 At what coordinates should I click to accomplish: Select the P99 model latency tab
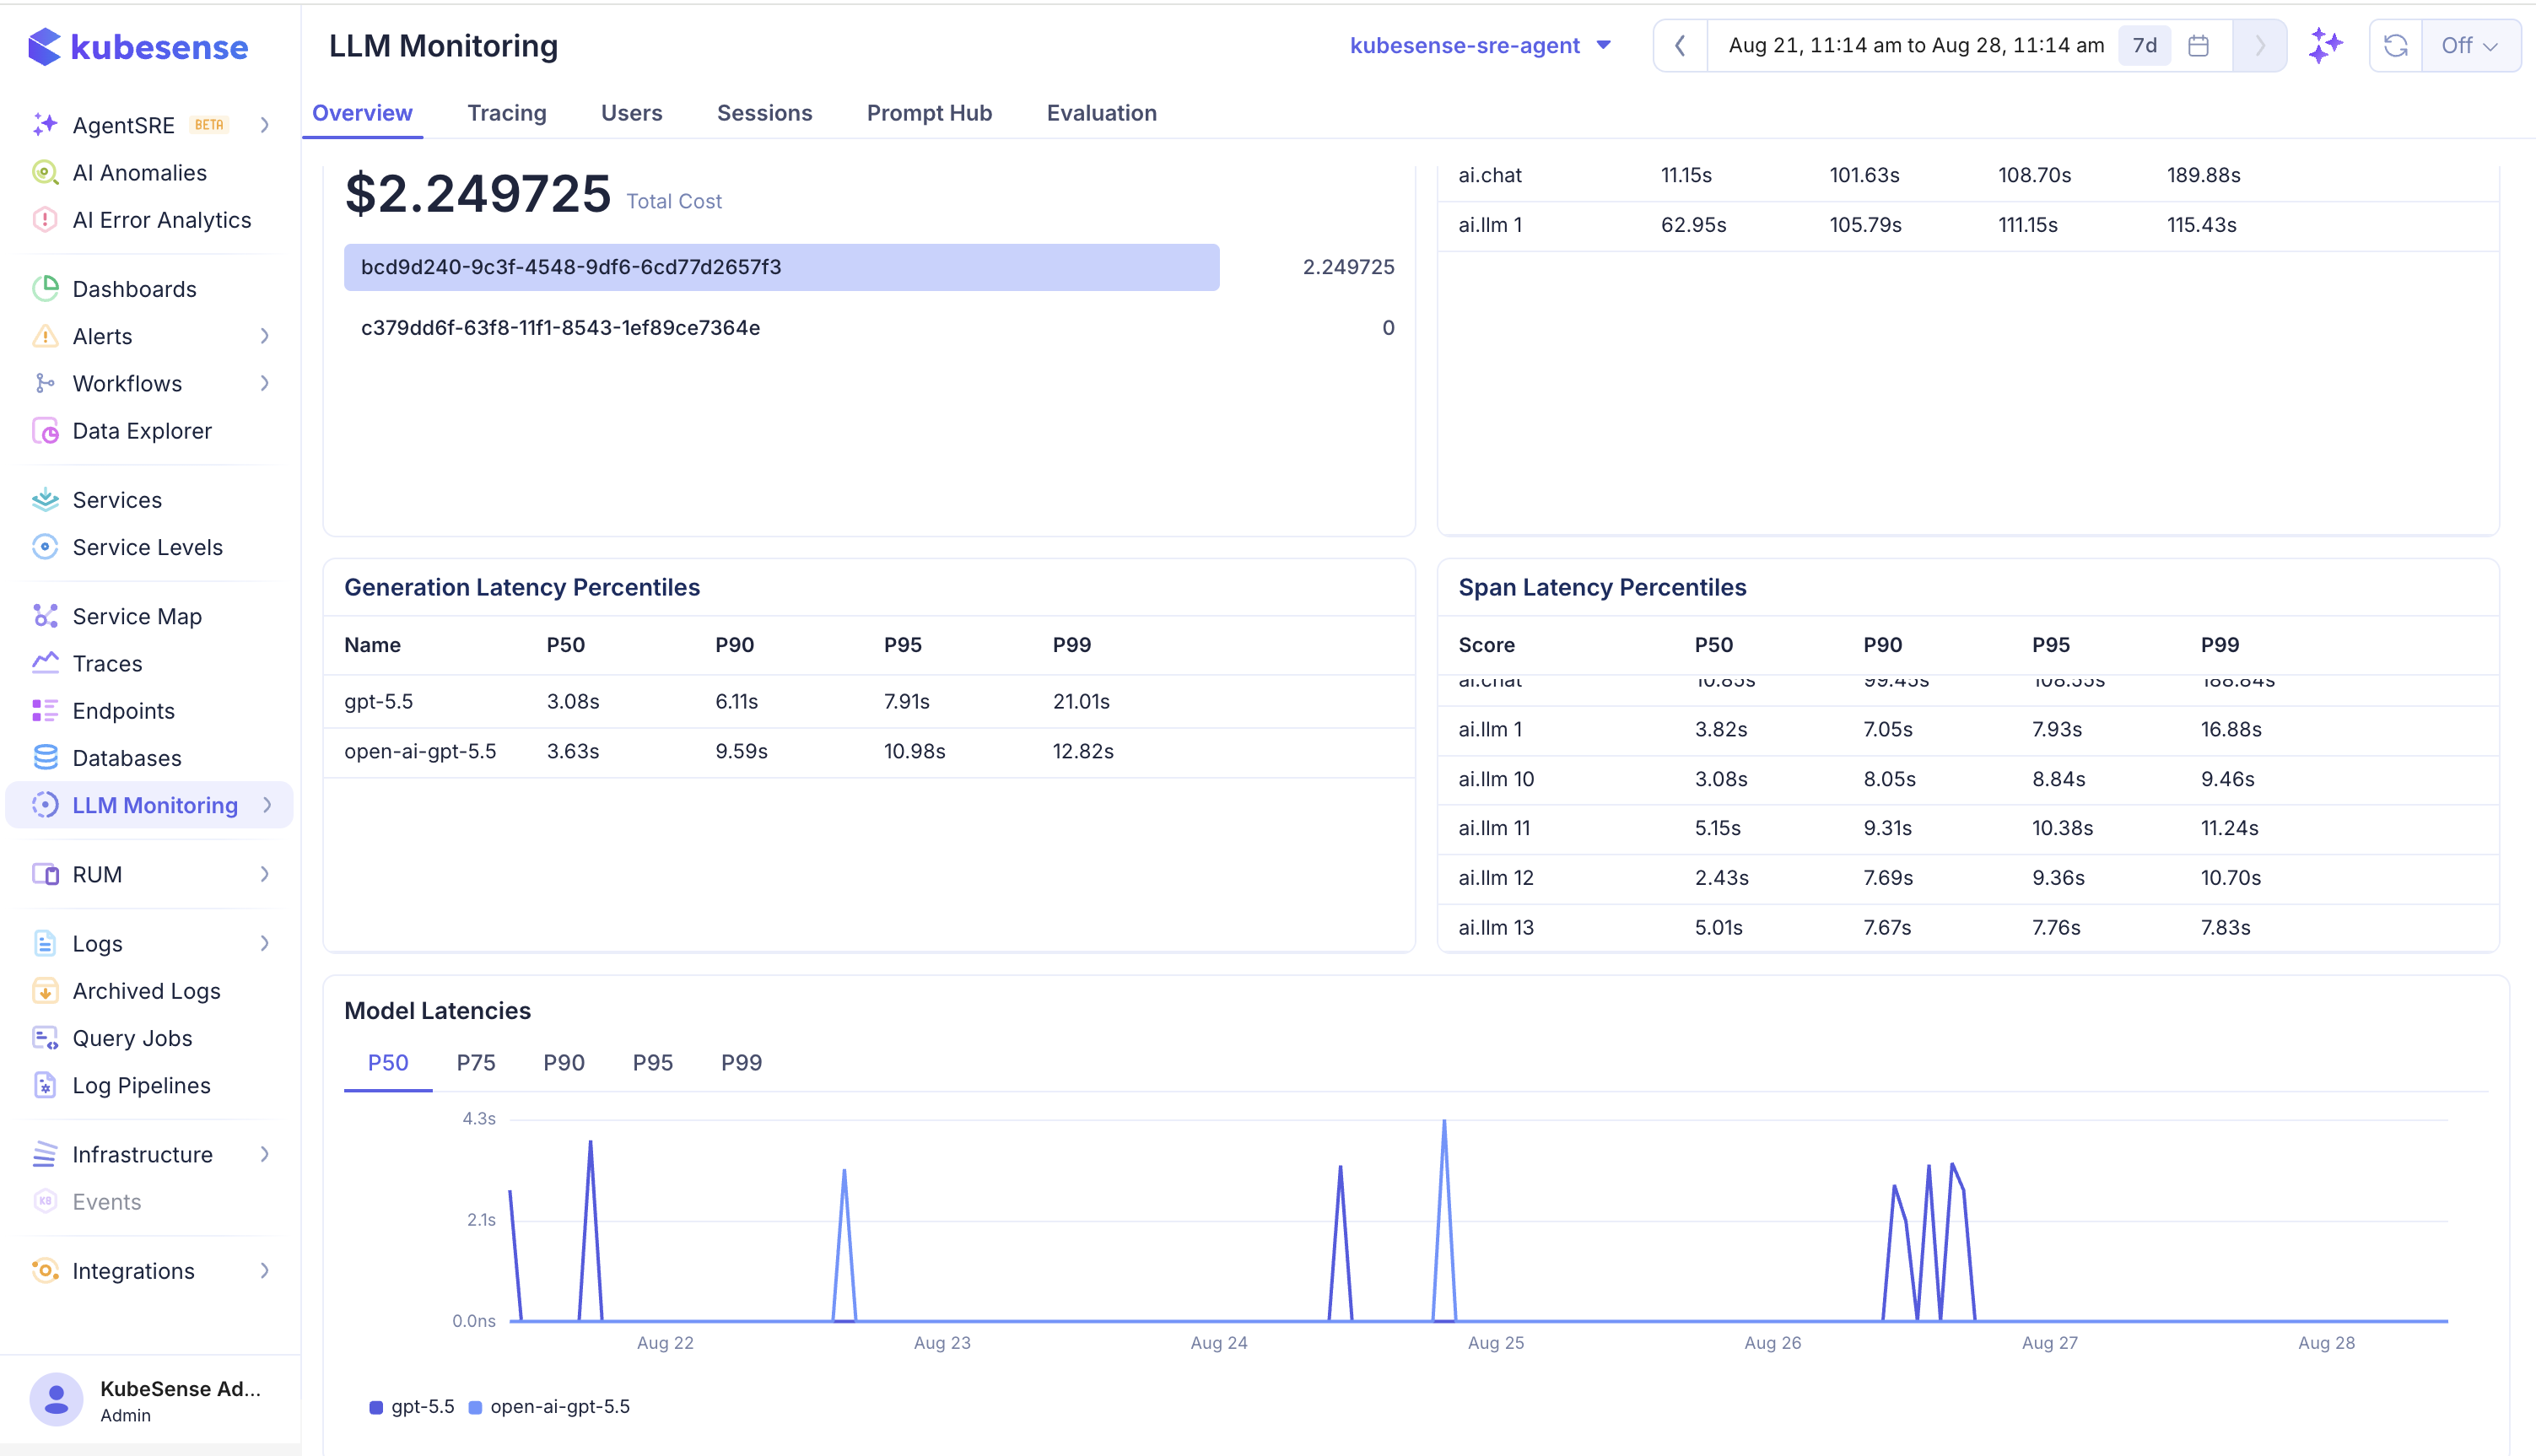tap(741, 1062)
